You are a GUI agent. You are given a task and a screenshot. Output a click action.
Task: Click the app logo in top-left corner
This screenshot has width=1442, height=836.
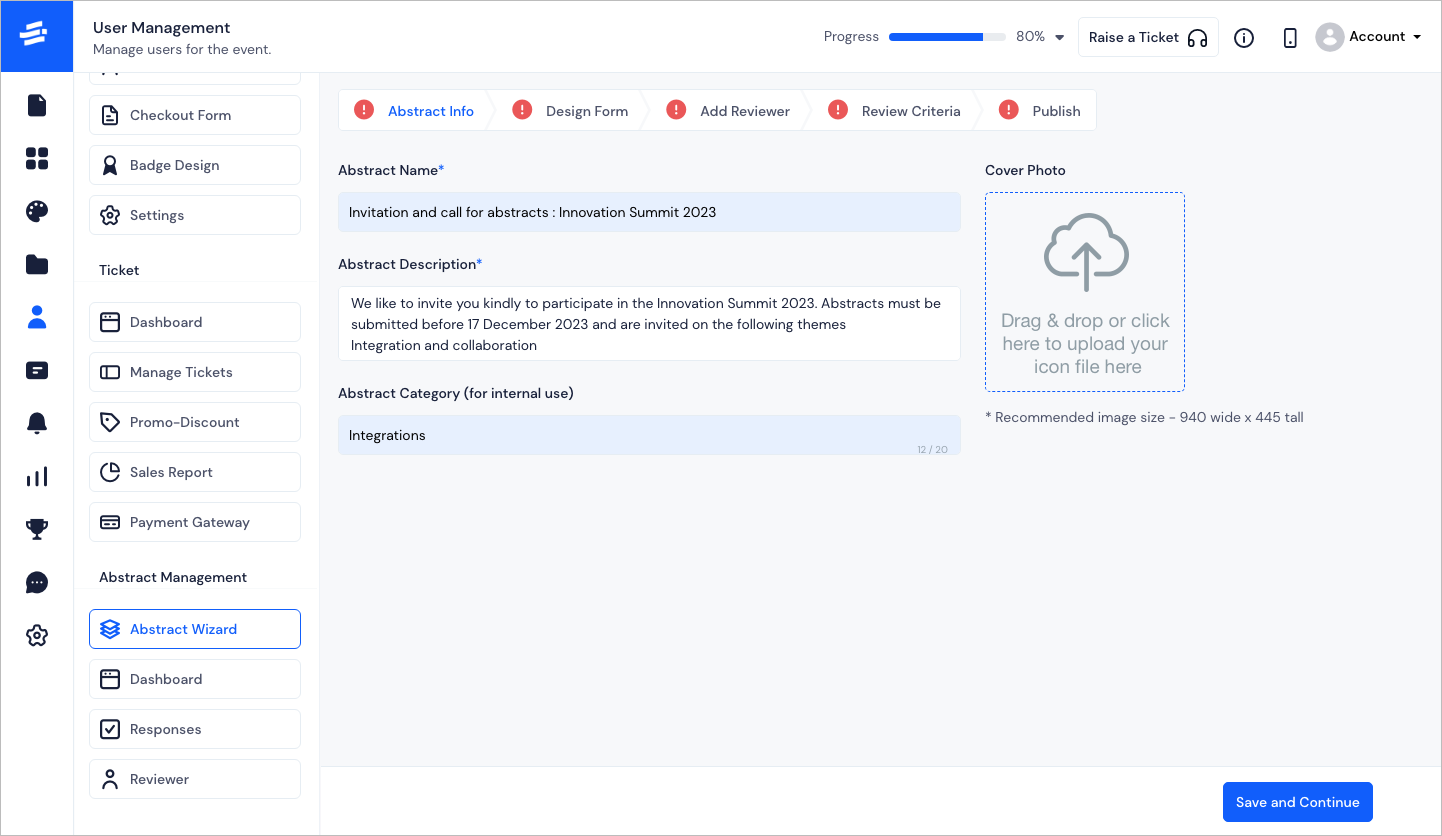[37, 37]
